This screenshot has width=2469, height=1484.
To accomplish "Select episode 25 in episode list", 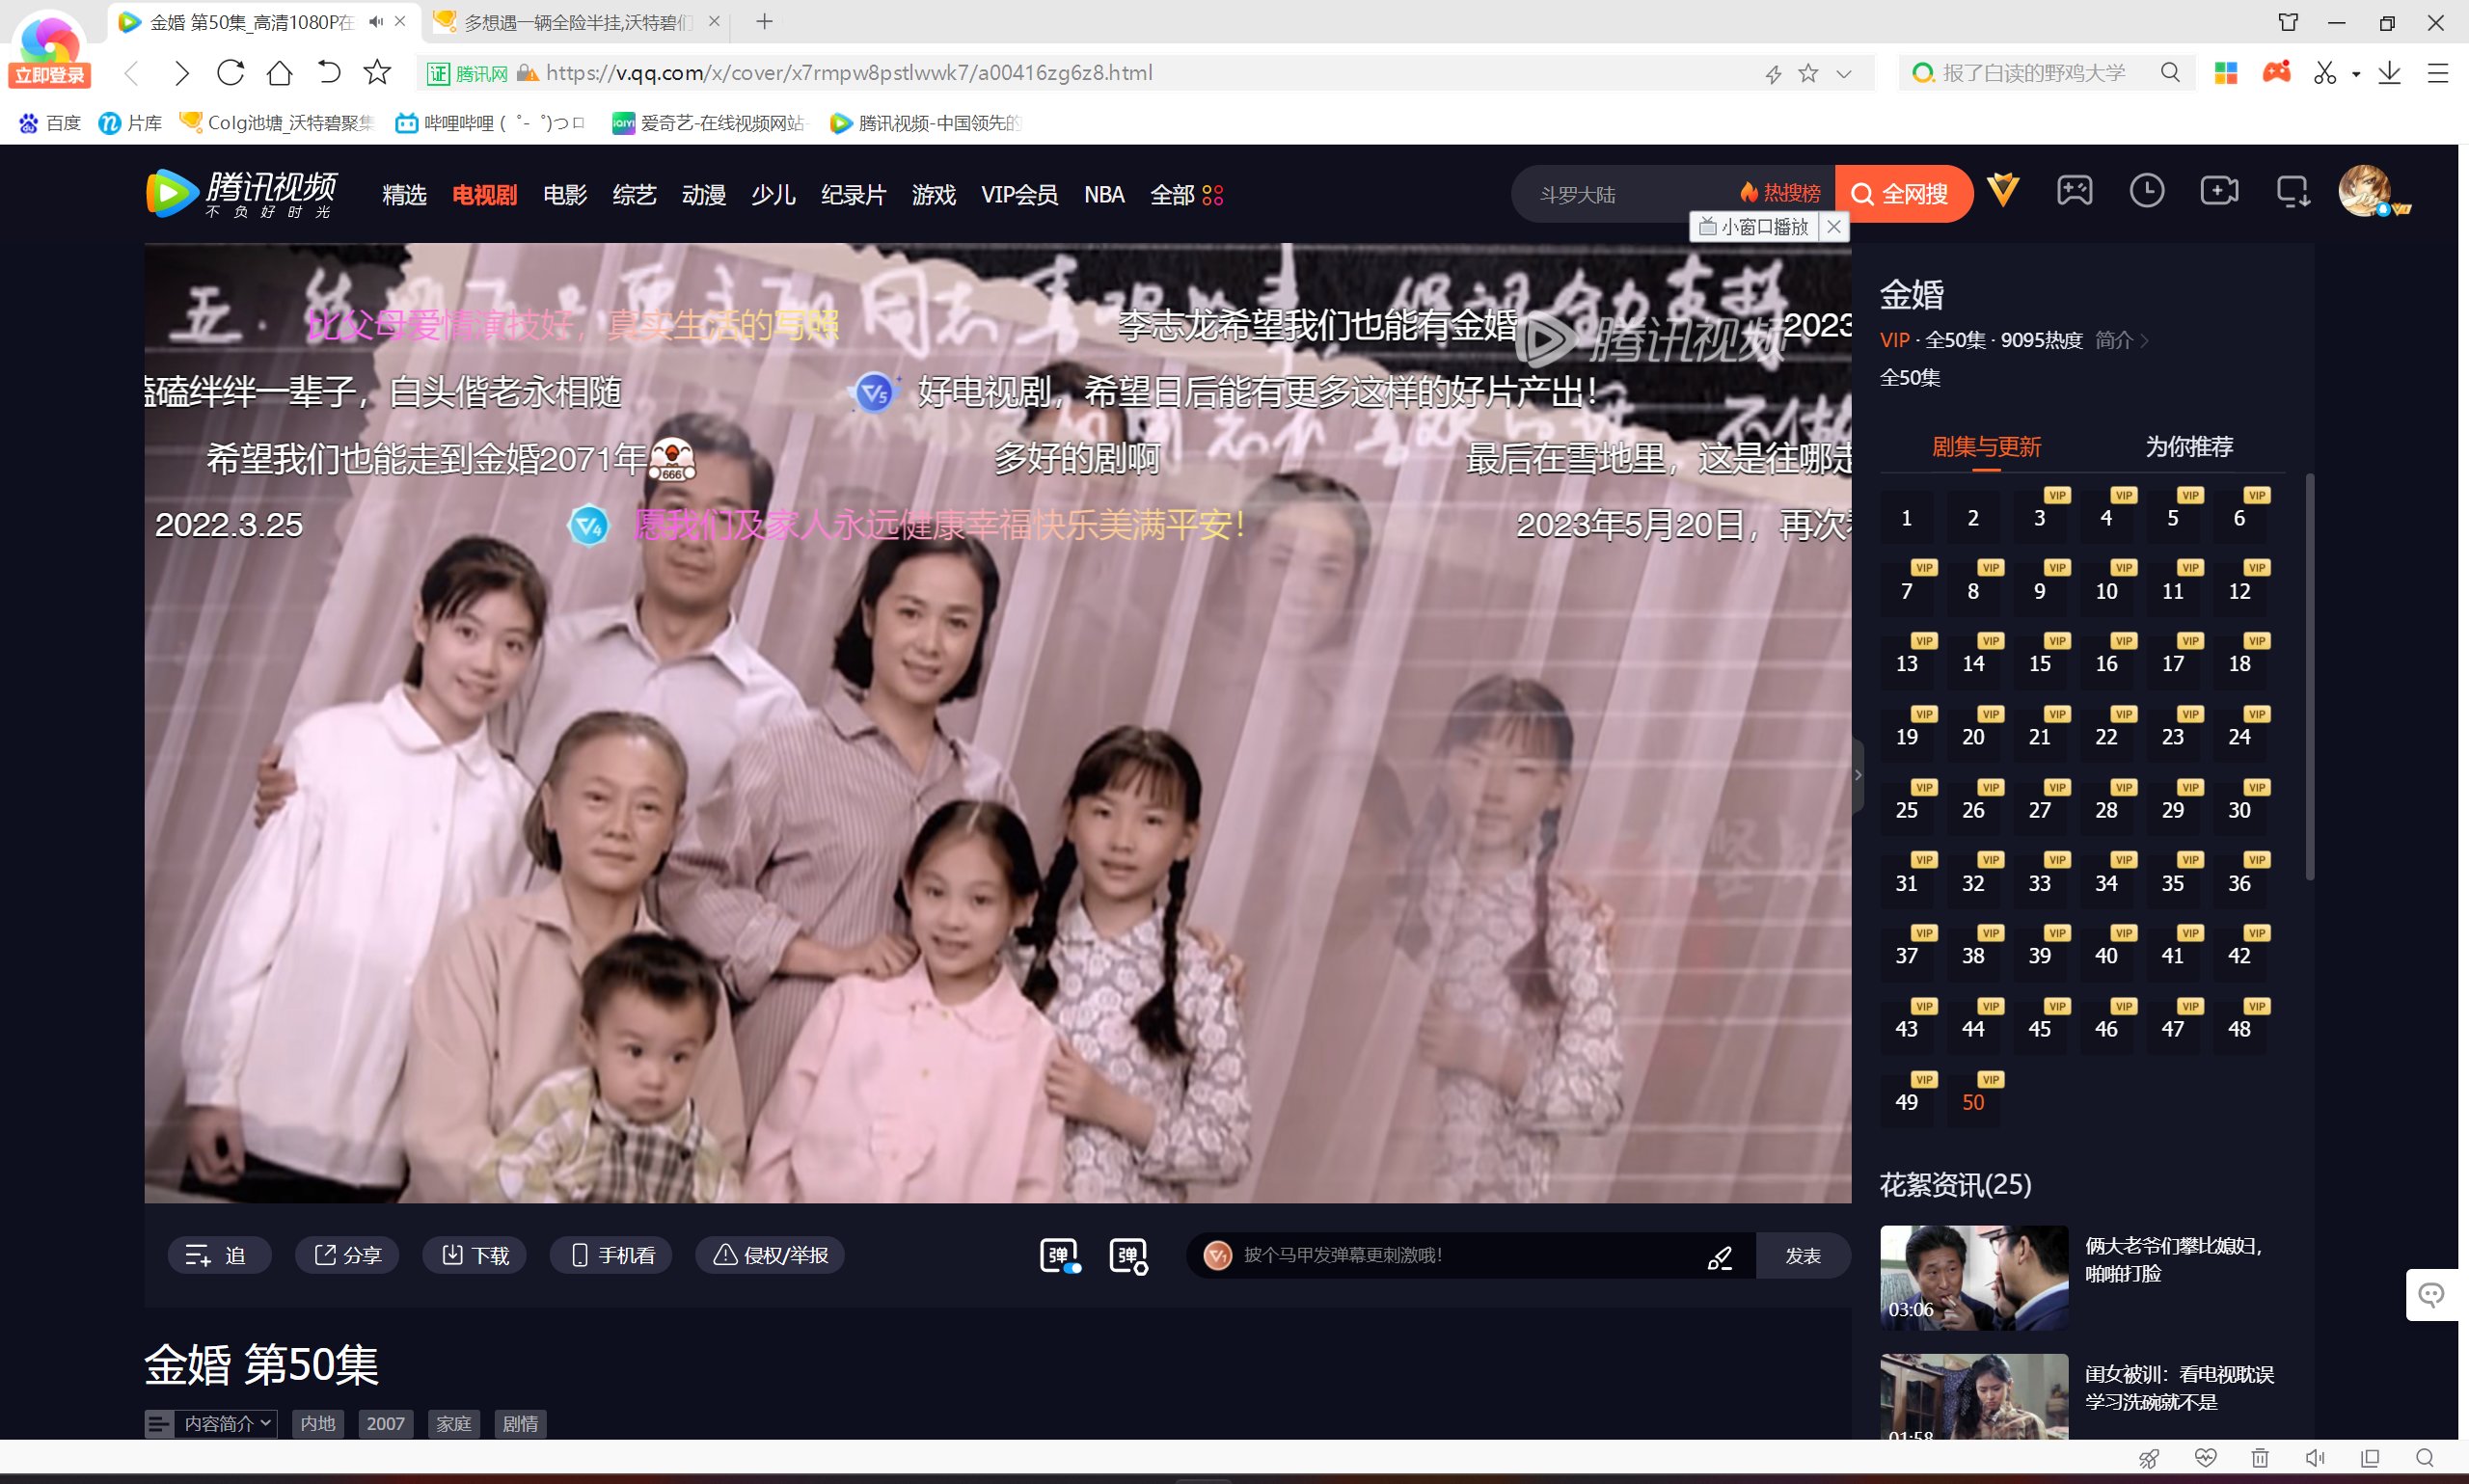I will coord(1906,810).
